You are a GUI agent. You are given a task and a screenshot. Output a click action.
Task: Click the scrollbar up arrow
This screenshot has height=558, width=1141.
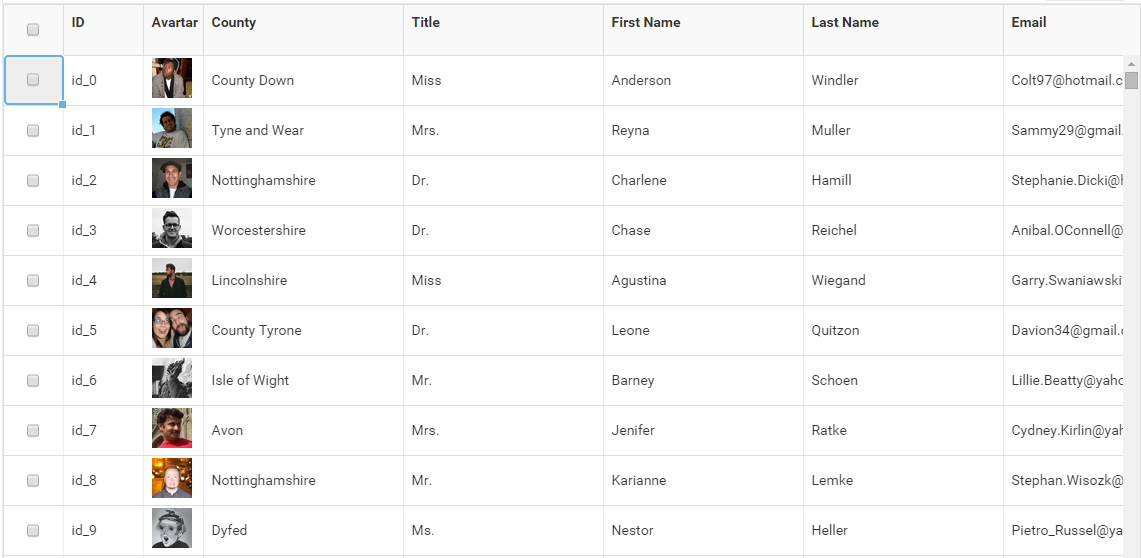(1131, 64)
